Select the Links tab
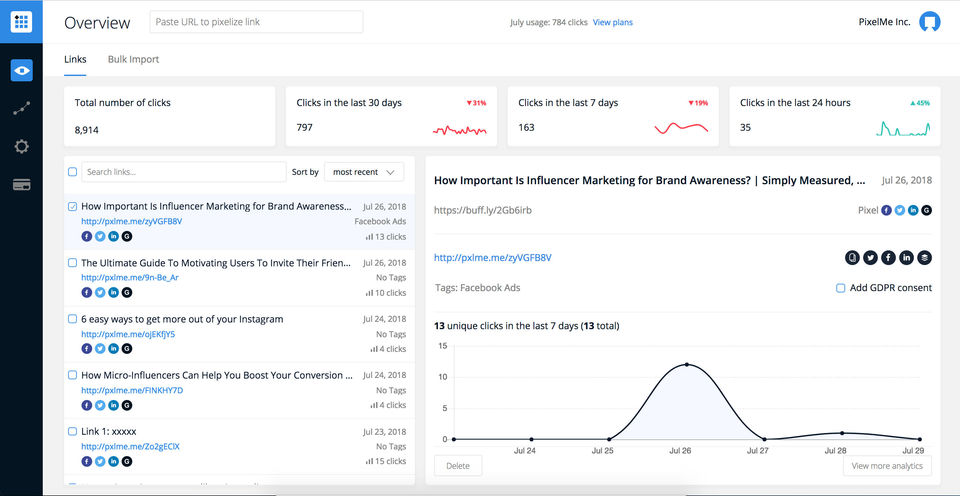Viewport: 960px width, 496px height. pyautogui.click(x=75, y=59)
